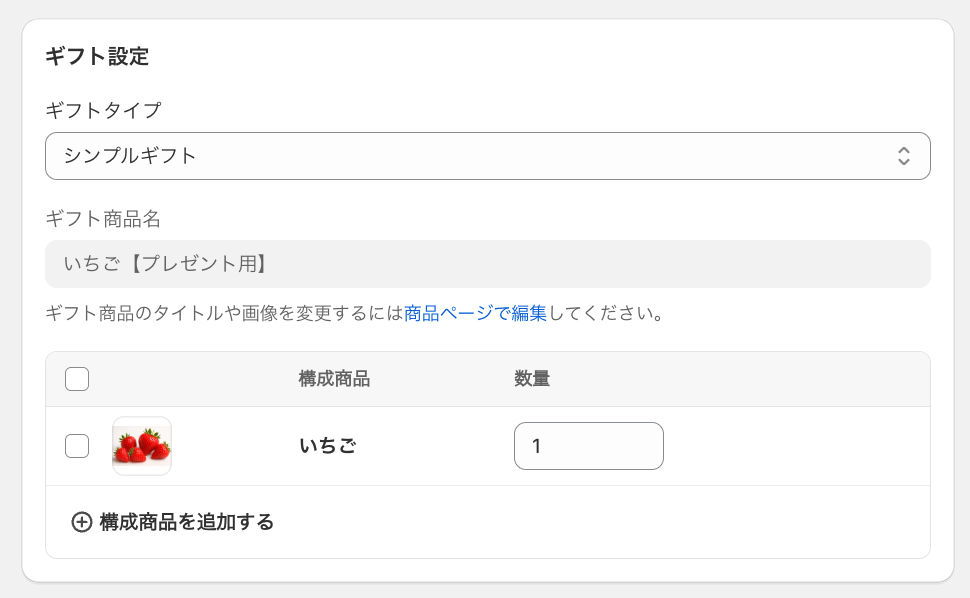Click the help text below the gift name field

click(x=354, y=314)
